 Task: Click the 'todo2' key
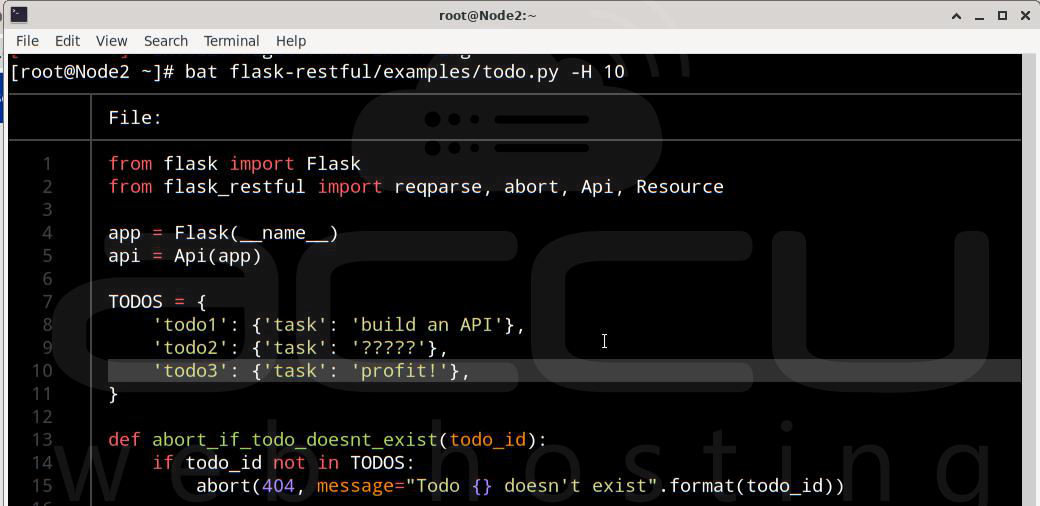pyautogui.click(x=191, y=348)
